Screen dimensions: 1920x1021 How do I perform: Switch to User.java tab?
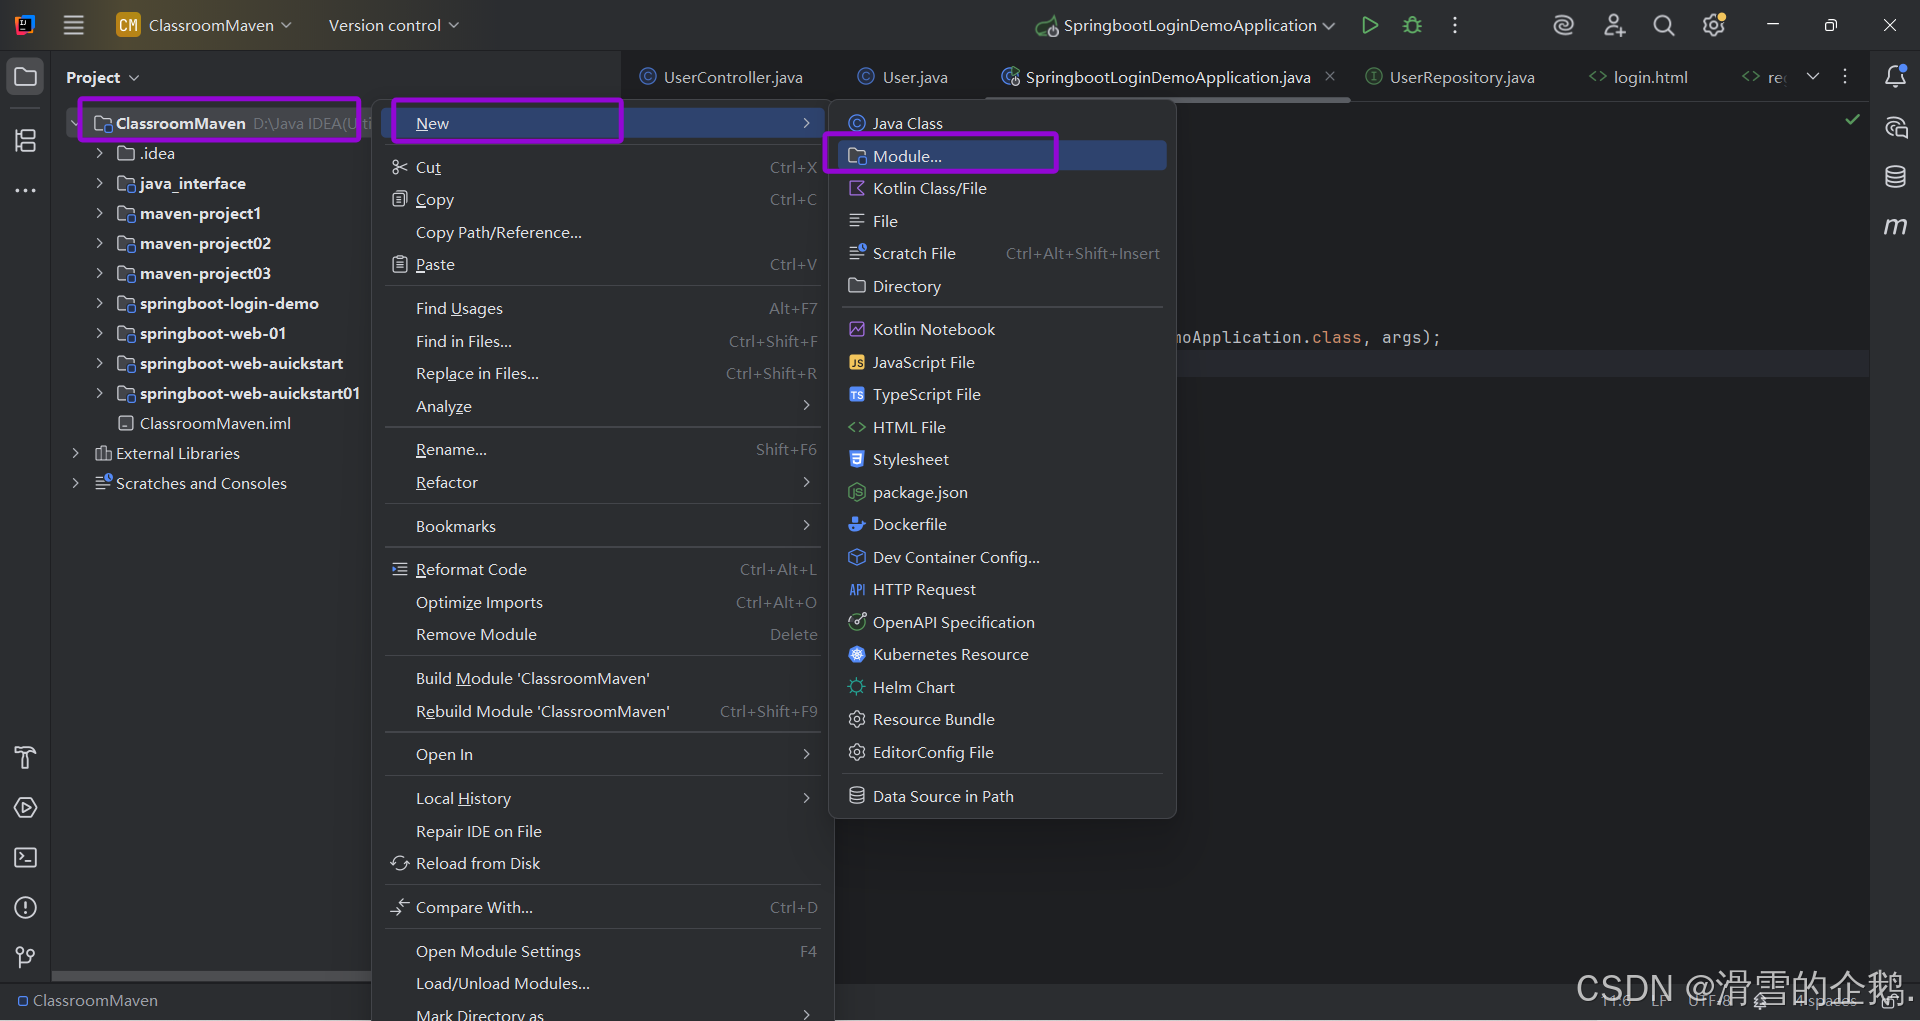pos(903,77)
